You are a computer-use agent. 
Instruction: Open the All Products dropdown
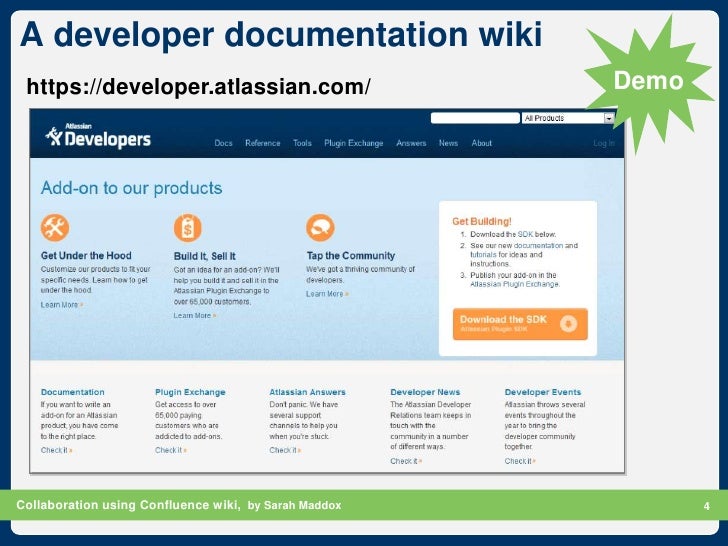pyautogui.click(x=568, y=118)
